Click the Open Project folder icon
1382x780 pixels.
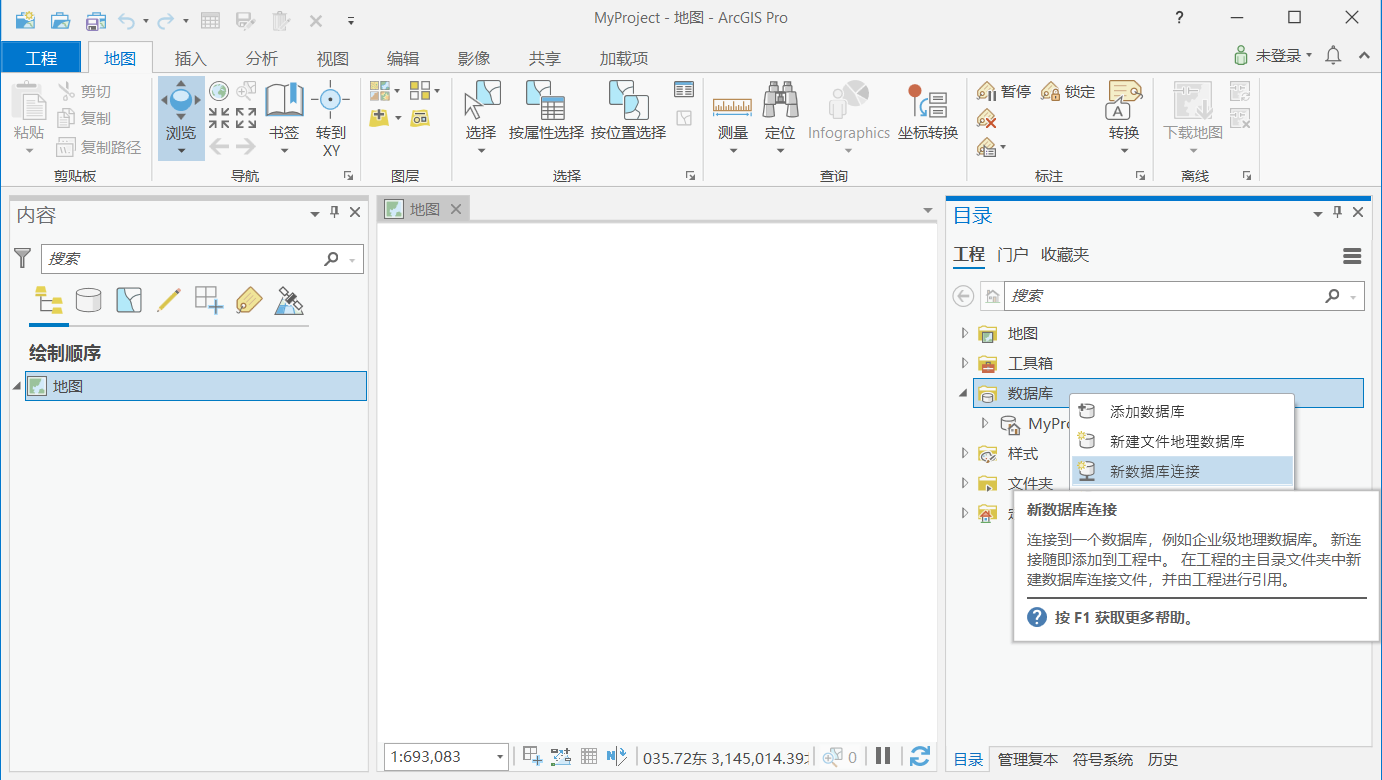pos(60,19)
